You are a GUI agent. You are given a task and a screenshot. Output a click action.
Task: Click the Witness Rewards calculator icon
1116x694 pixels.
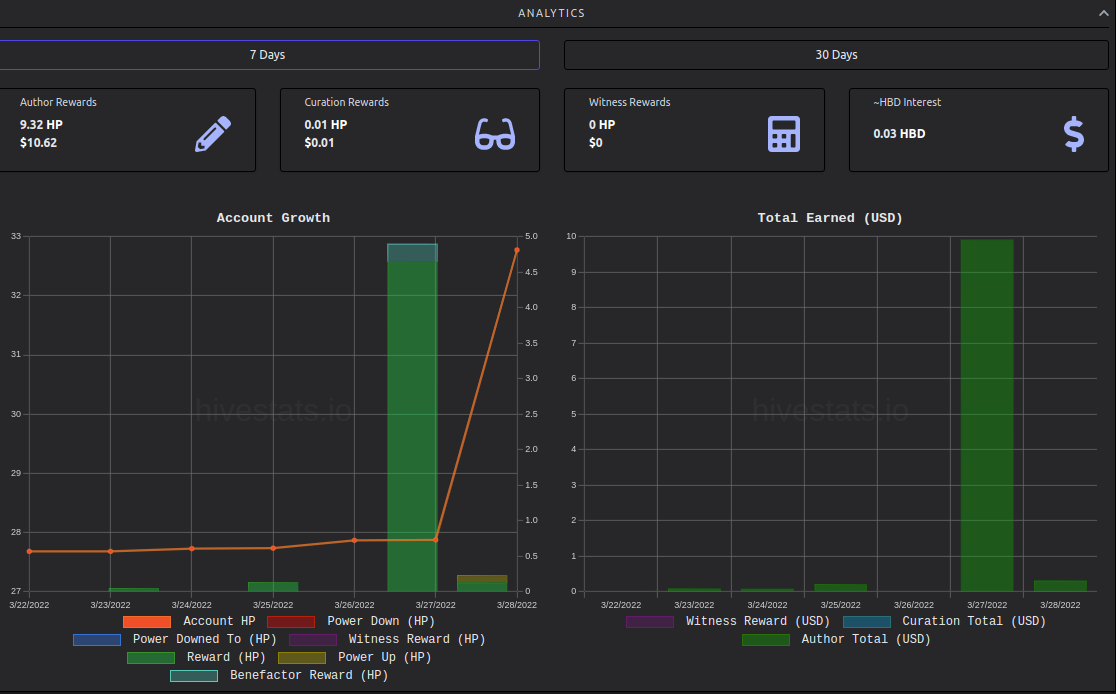coord(784,134)
